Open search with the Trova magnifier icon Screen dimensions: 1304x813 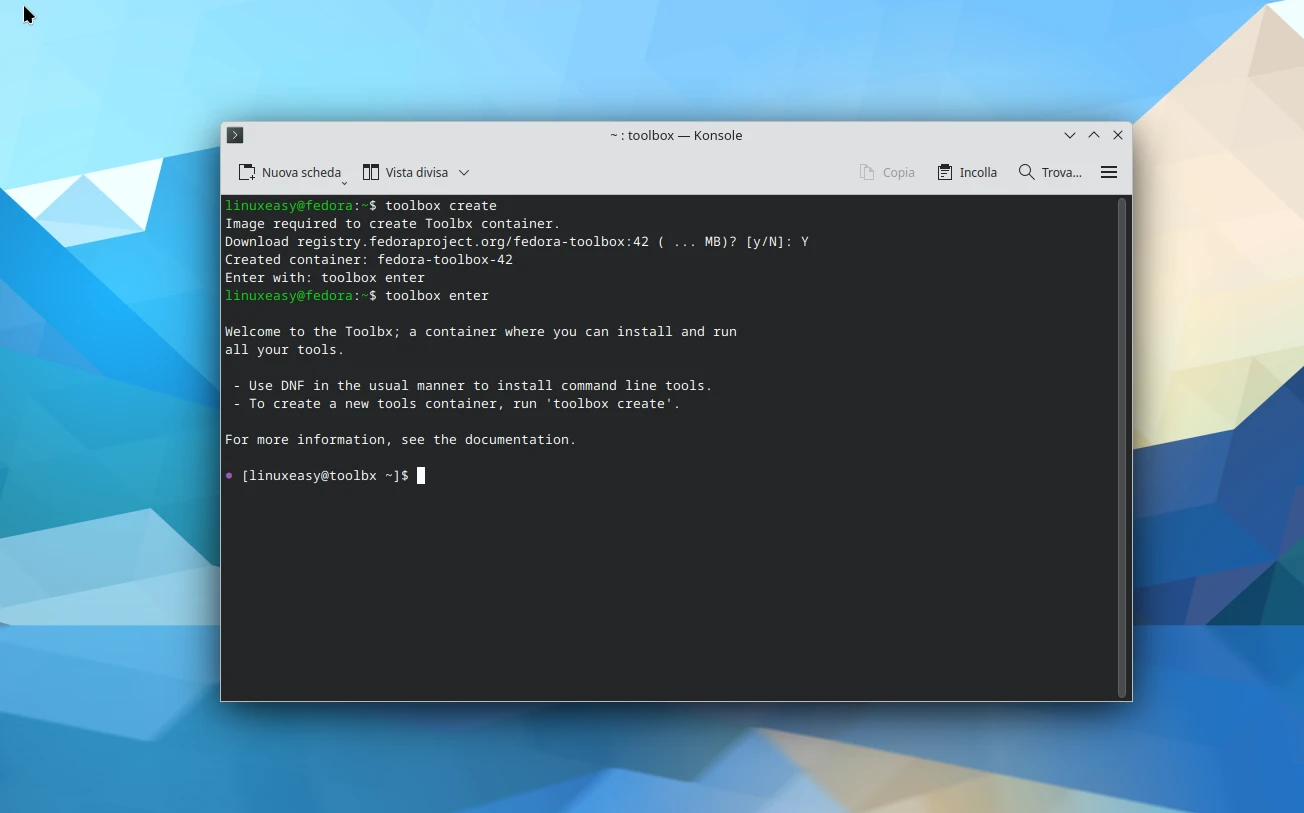coord(1026,172)
